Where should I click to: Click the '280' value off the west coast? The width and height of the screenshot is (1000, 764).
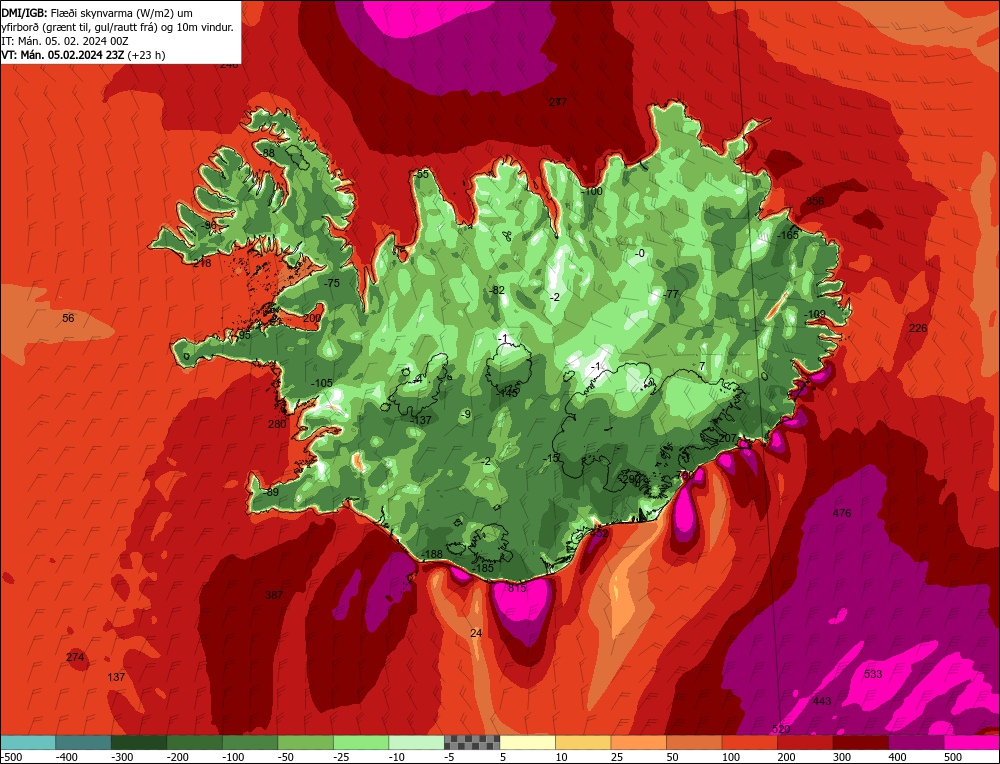click(x=277, y=424)
